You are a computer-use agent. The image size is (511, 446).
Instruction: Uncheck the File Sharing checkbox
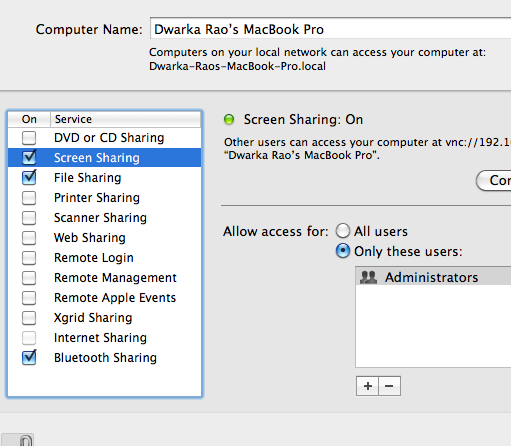29,178
